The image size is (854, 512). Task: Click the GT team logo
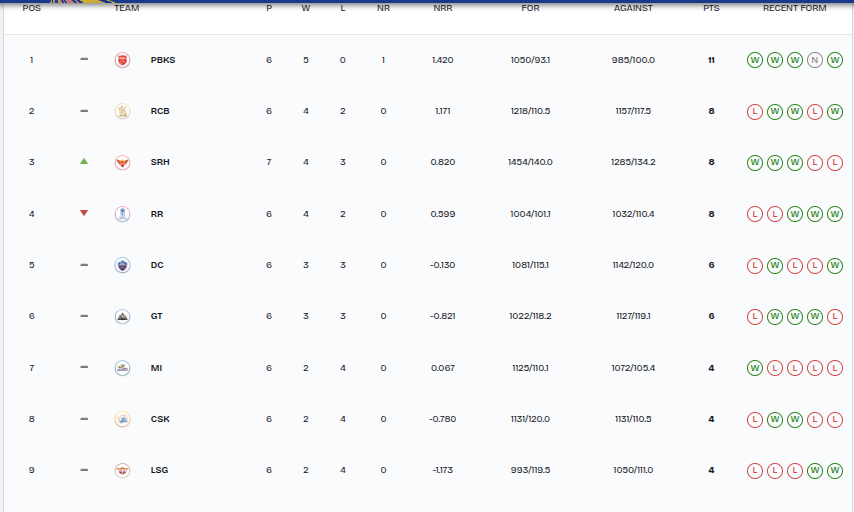pyautogui.click(x=122, y=316)
